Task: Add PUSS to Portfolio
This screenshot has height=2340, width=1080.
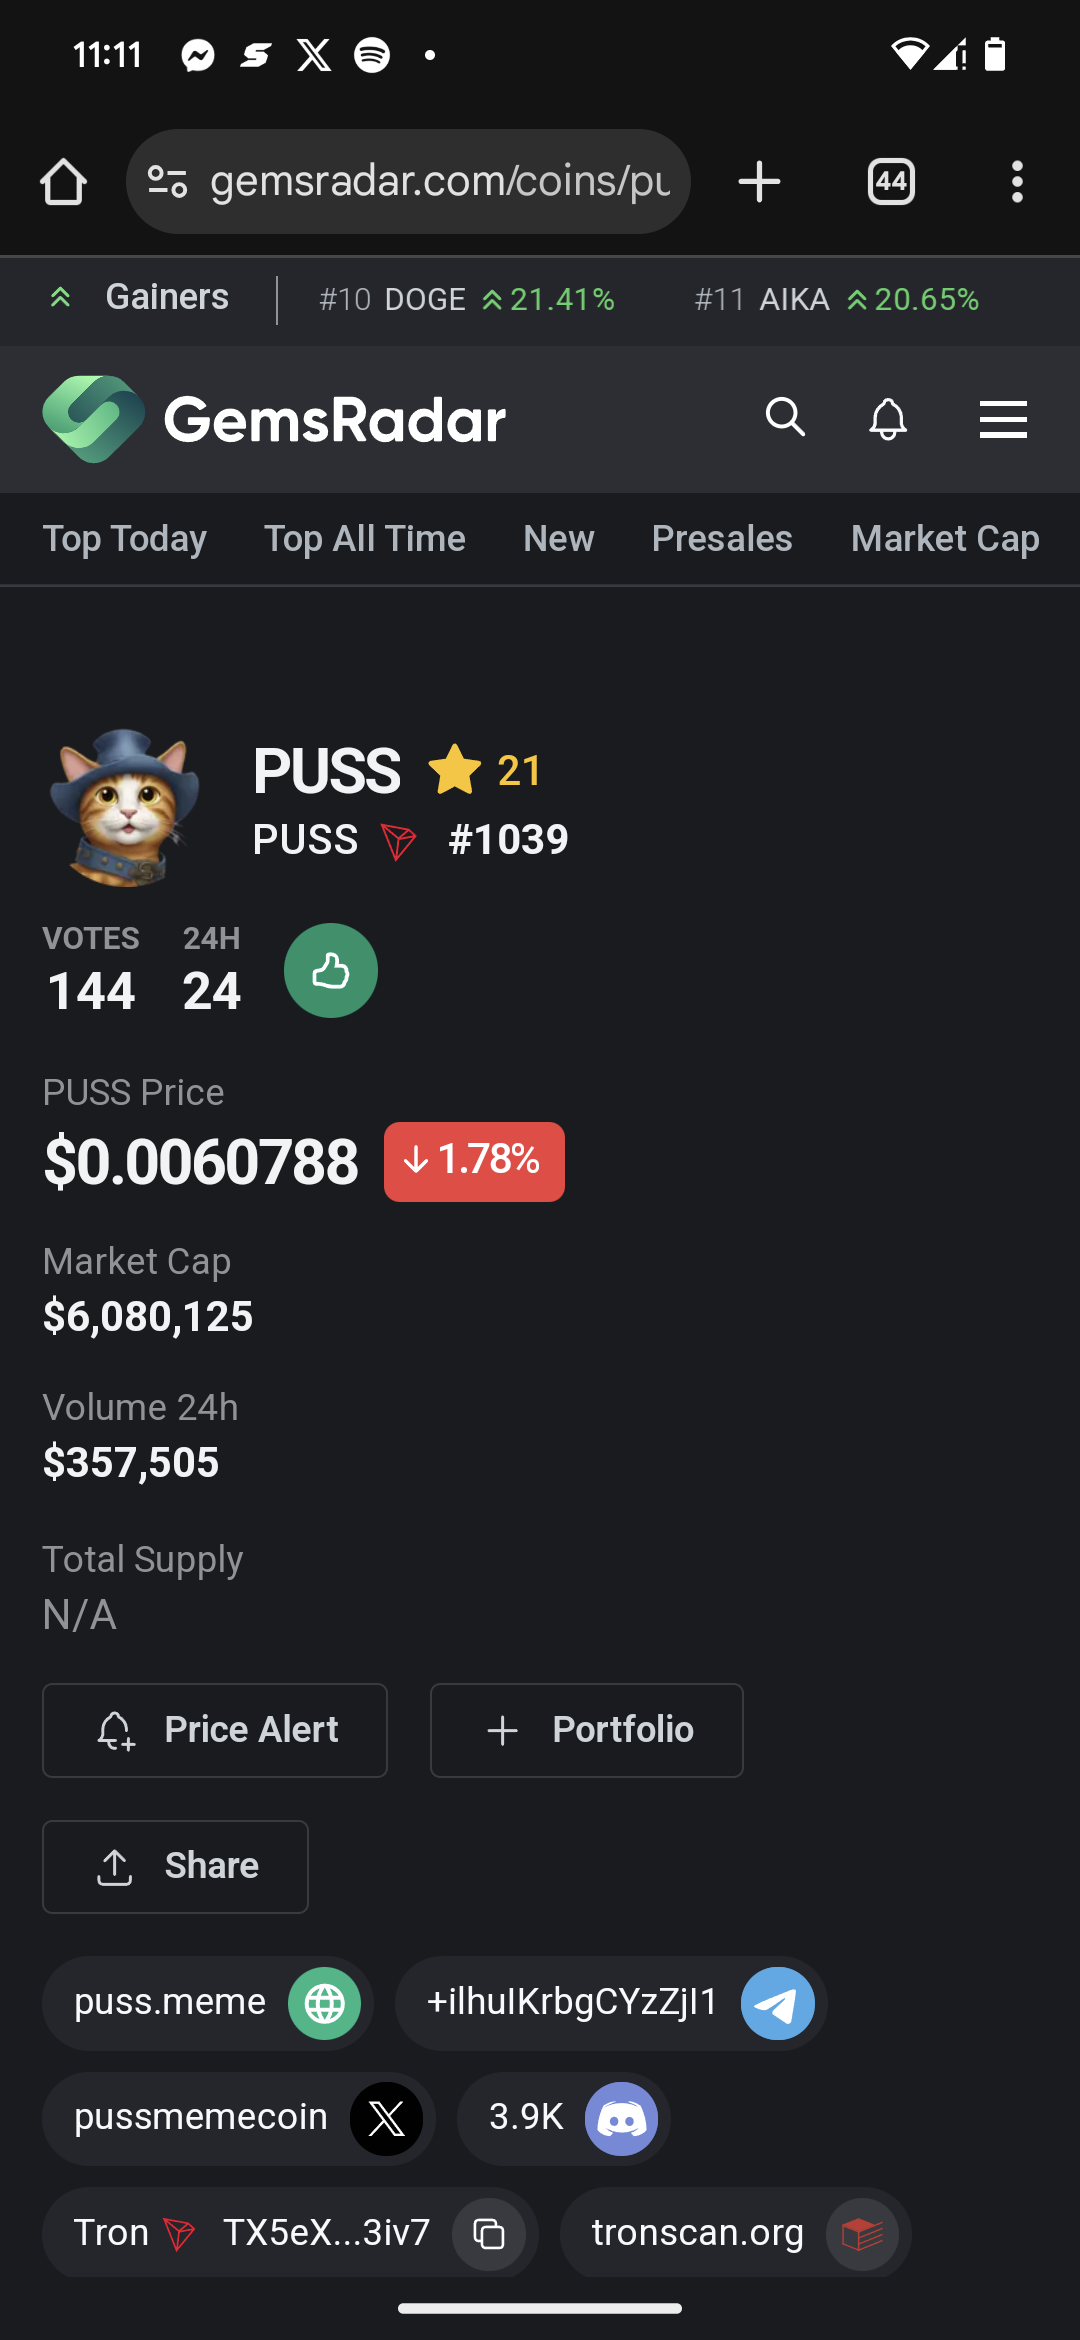Action: pos(587,1730)
